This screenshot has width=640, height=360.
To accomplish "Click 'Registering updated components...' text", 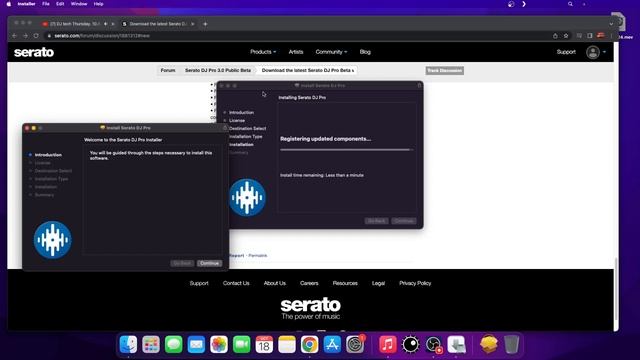I will click(x=325, y=139).
